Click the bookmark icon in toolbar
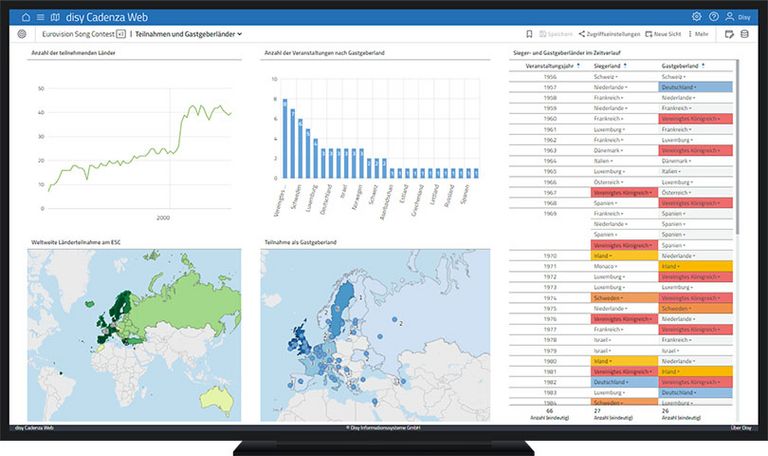Screen dimensions: 768x456 (x=529, y=34)
